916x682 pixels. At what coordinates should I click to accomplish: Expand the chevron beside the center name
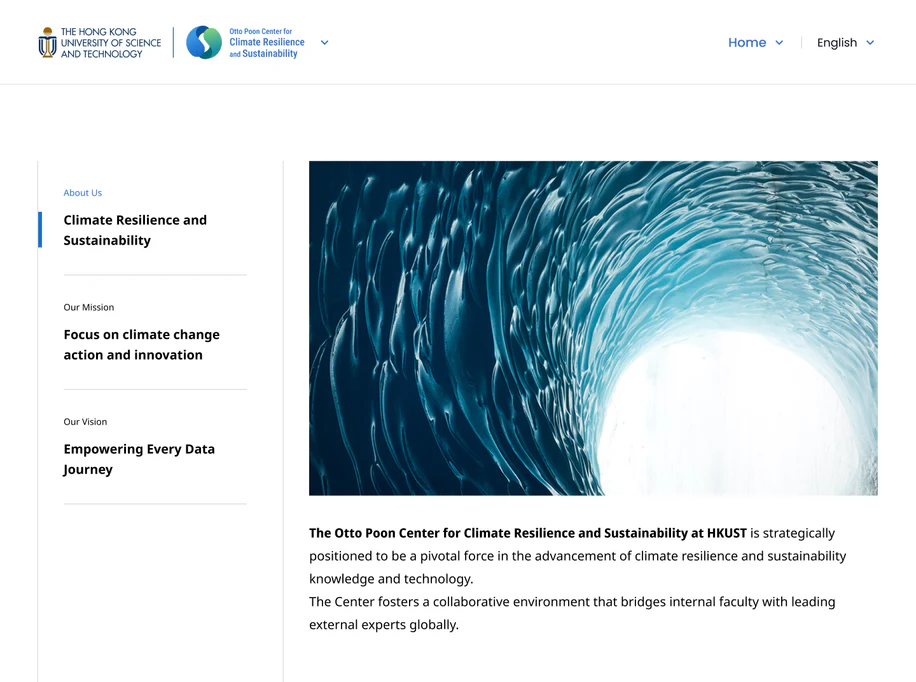[x=325, y=43]
